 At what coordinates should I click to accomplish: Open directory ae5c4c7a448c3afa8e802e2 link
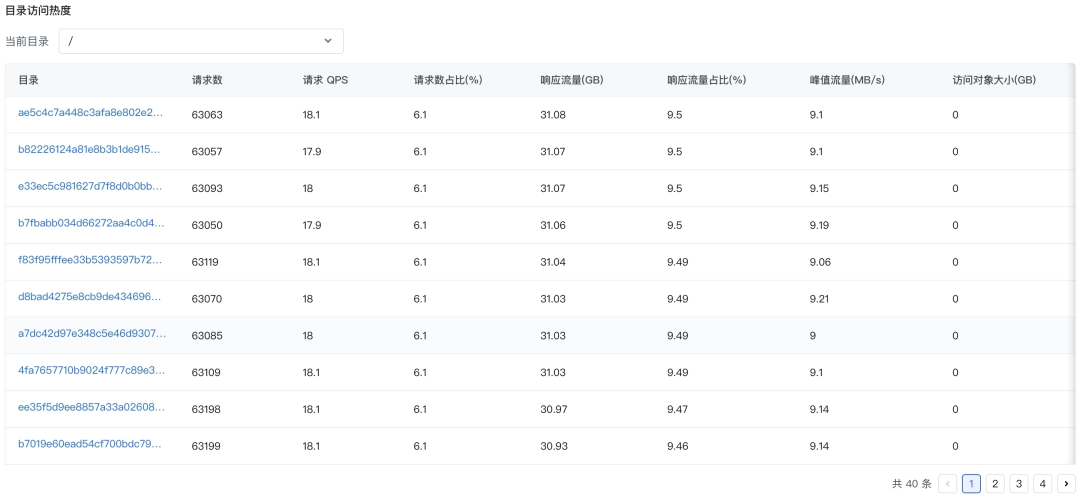pyautogui.click(x=91, y=112)
